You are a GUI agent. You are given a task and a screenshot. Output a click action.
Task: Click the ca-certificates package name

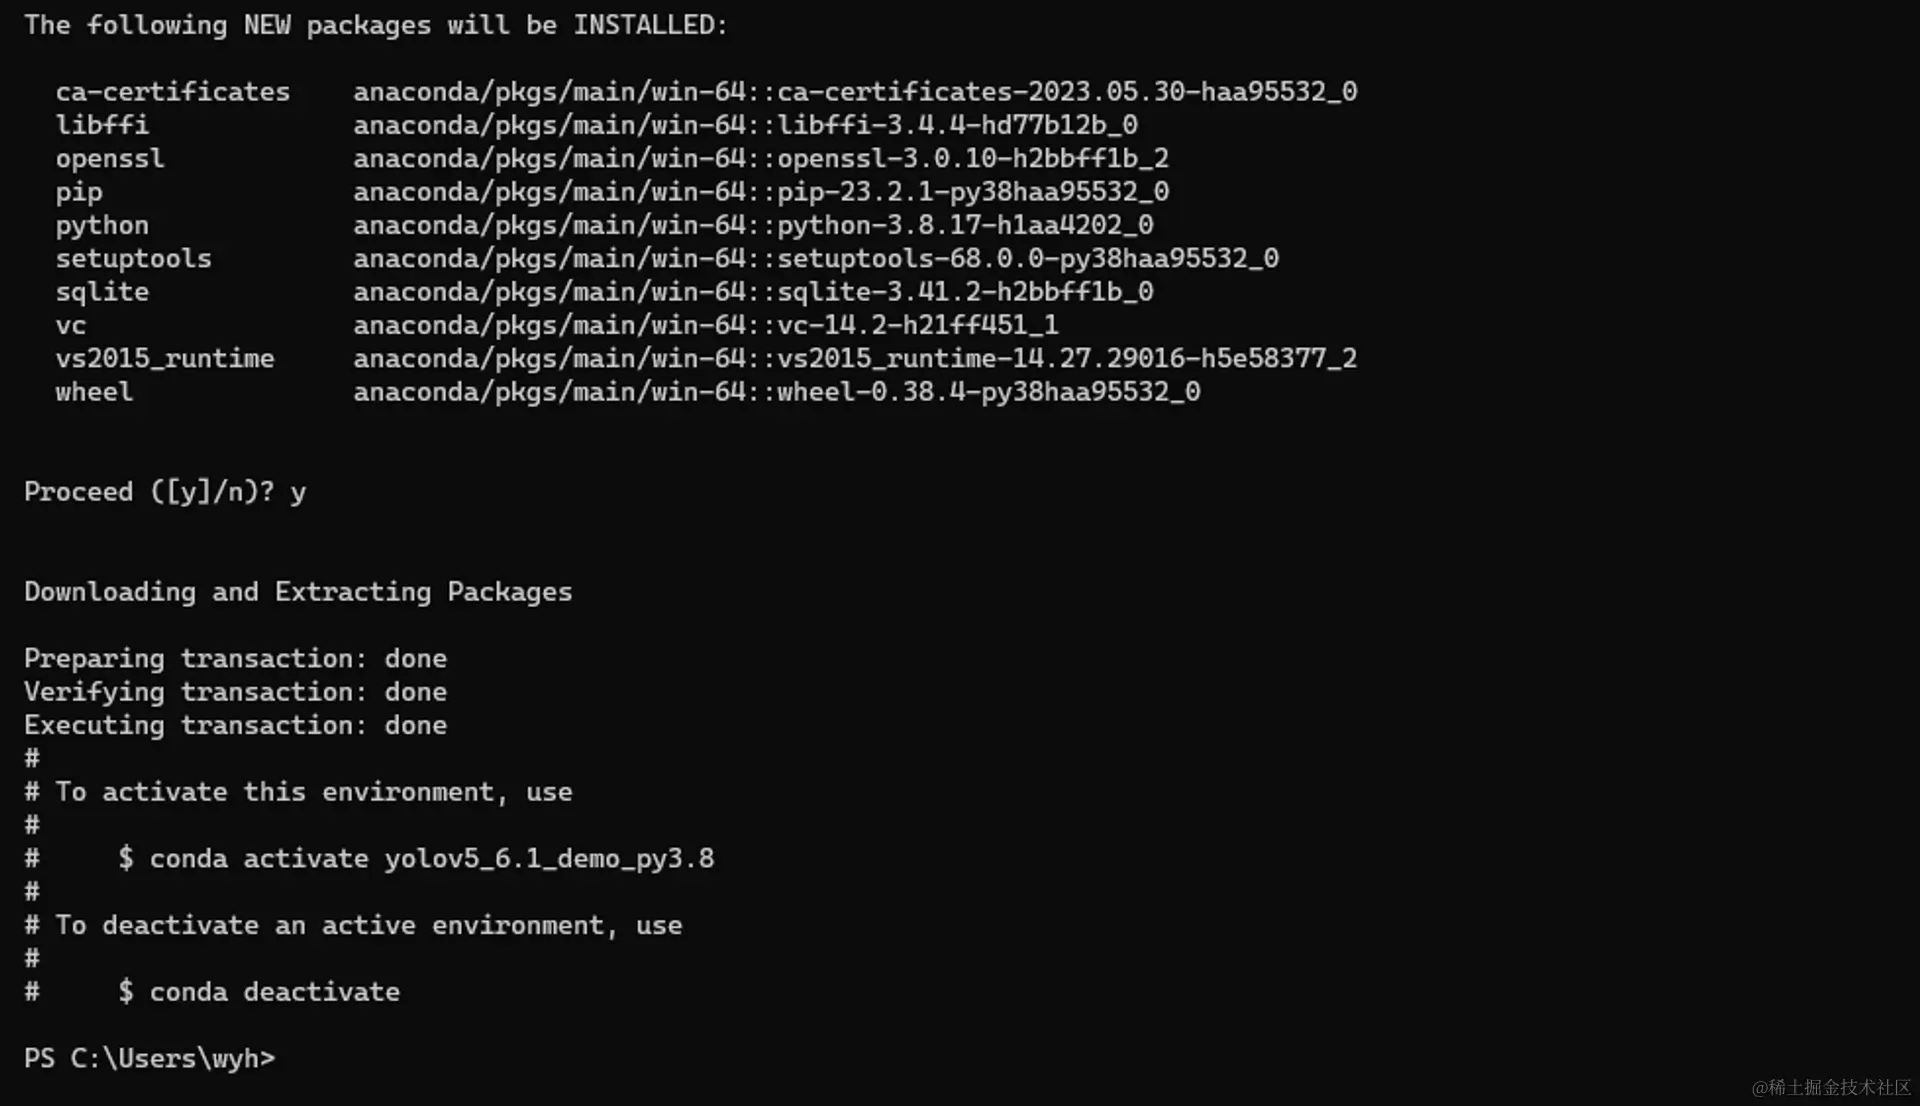172,92
